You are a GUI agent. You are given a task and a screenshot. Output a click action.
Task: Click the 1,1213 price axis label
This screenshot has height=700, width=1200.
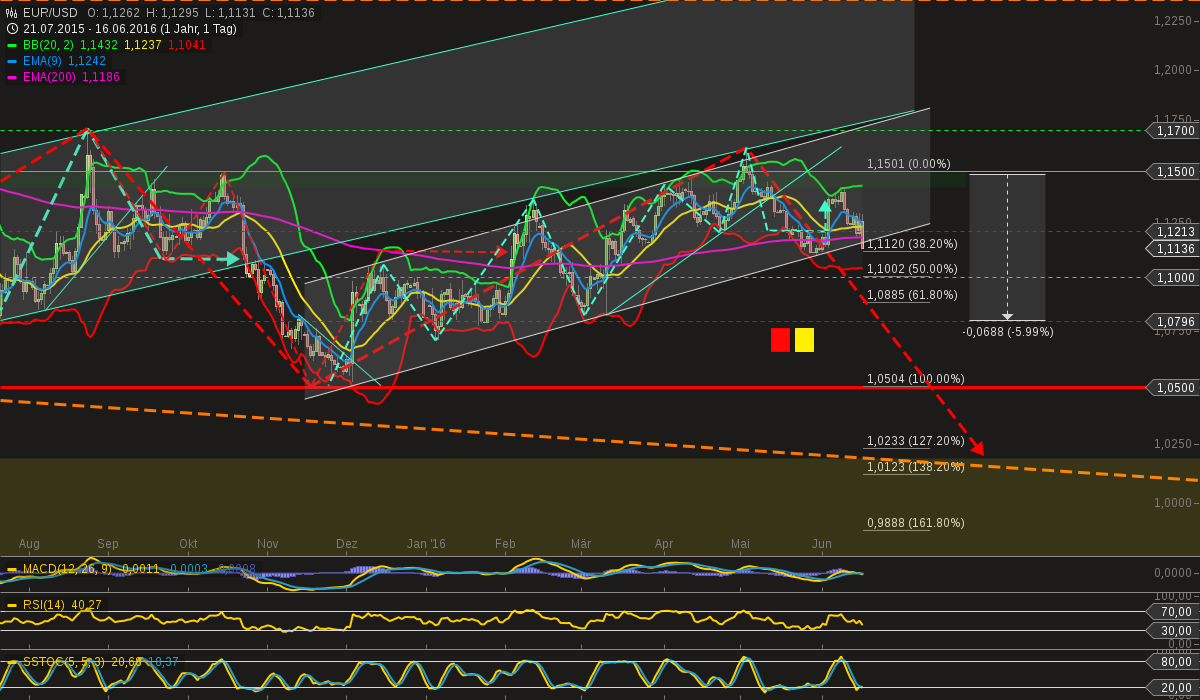pos(1175,232)
